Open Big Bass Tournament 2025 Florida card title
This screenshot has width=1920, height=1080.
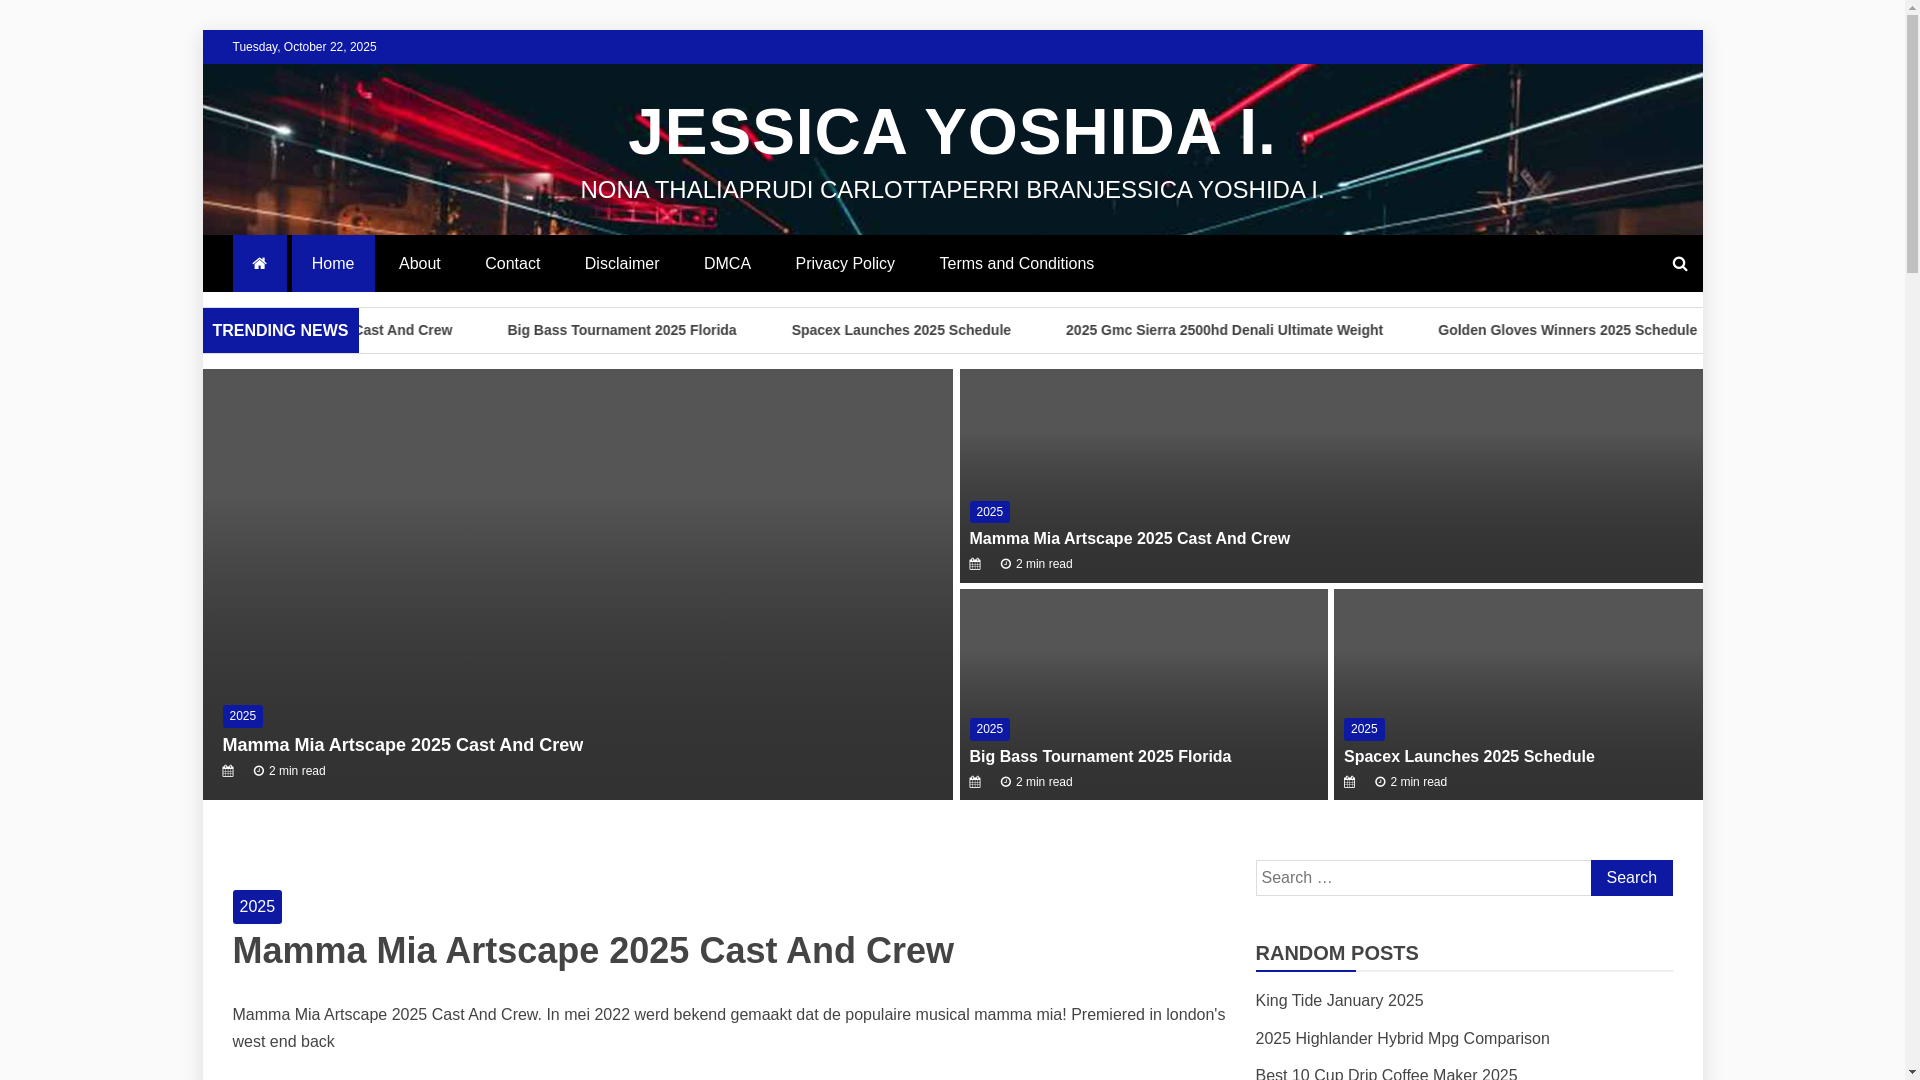[1100, 757]
